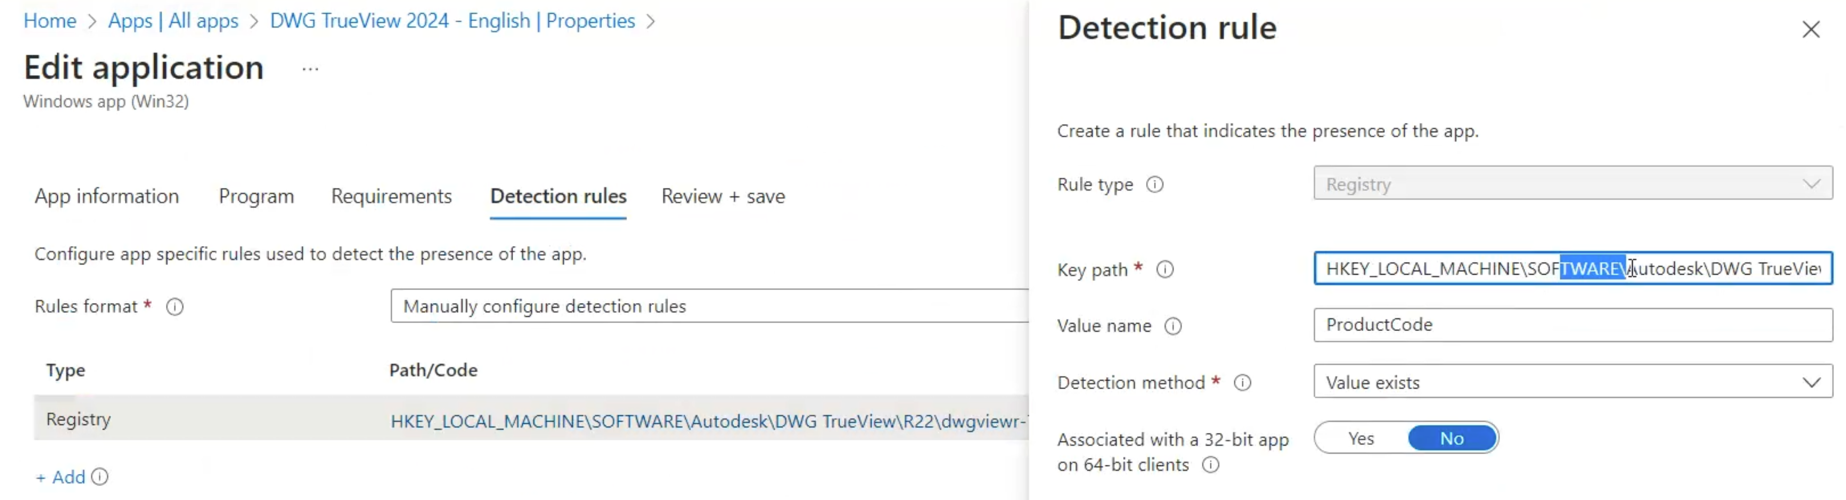Open the Rules format dropdown
This screenshot has height=500, width=1846.
708,306
